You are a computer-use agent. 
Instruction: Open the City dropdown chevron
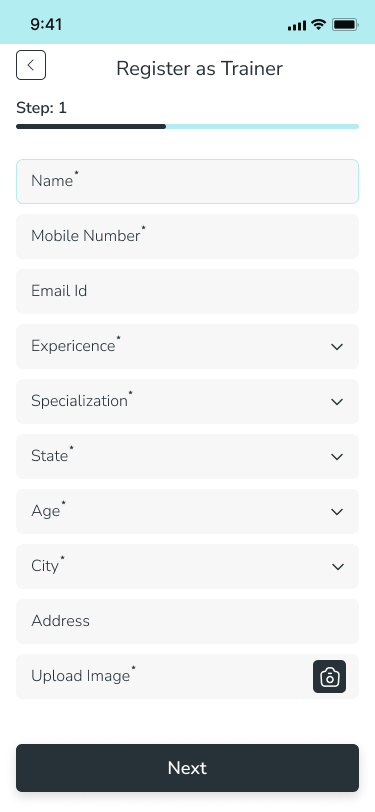pyautogui.click(x=338, y=567)
